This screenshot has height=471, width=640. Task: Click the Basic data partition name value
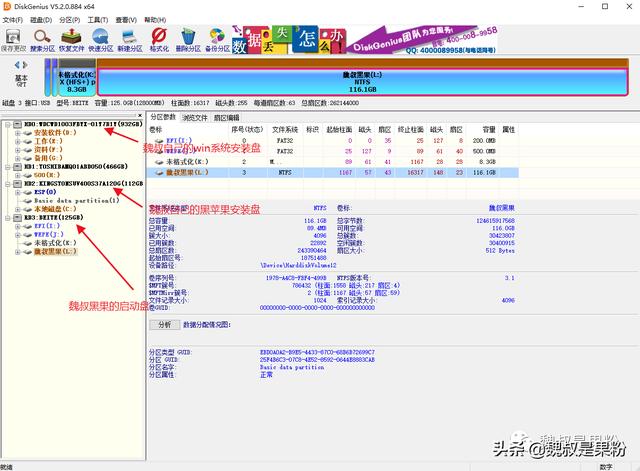[292, 367]
